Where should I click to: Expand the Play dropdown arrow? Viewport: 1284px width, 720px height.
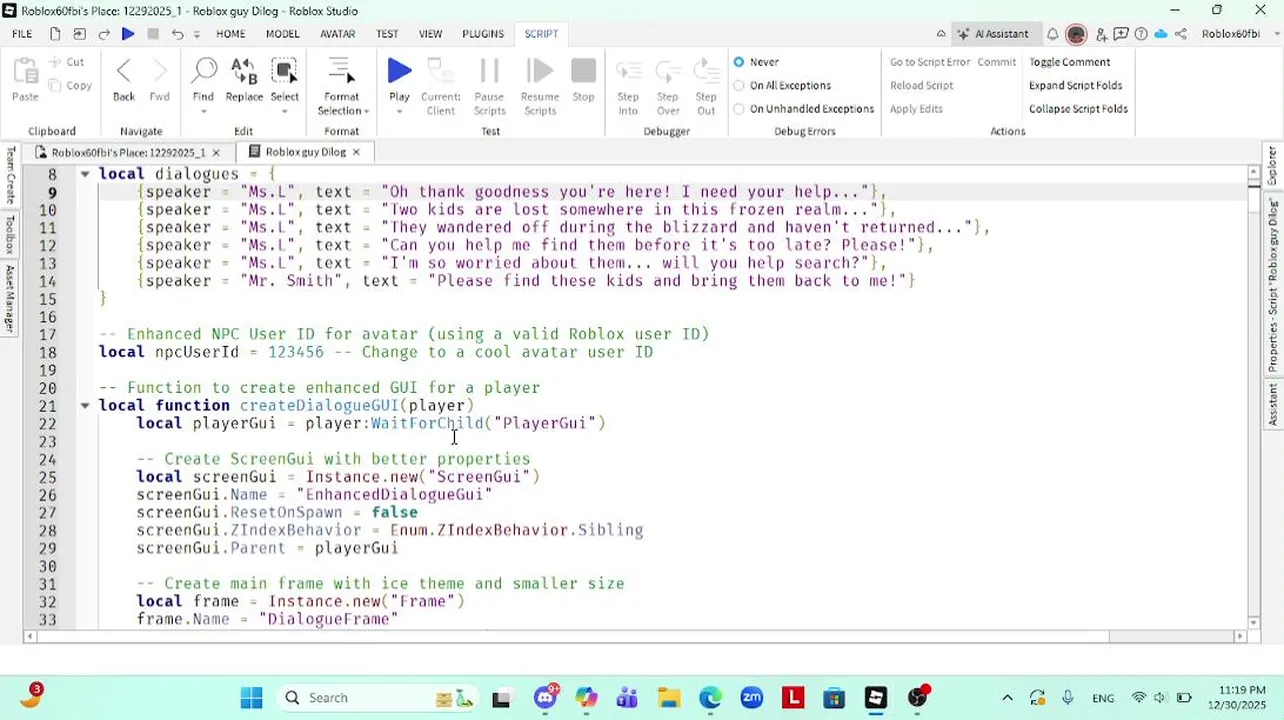[x=399, y=111]
